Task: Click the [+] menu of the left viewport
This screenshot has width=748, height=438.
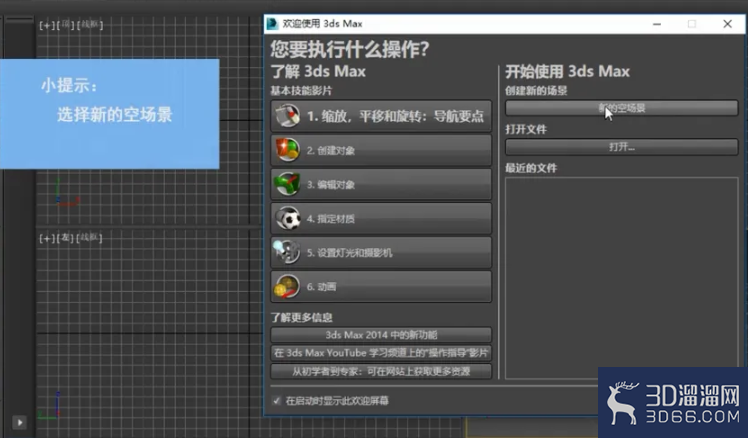Action: 47,238
